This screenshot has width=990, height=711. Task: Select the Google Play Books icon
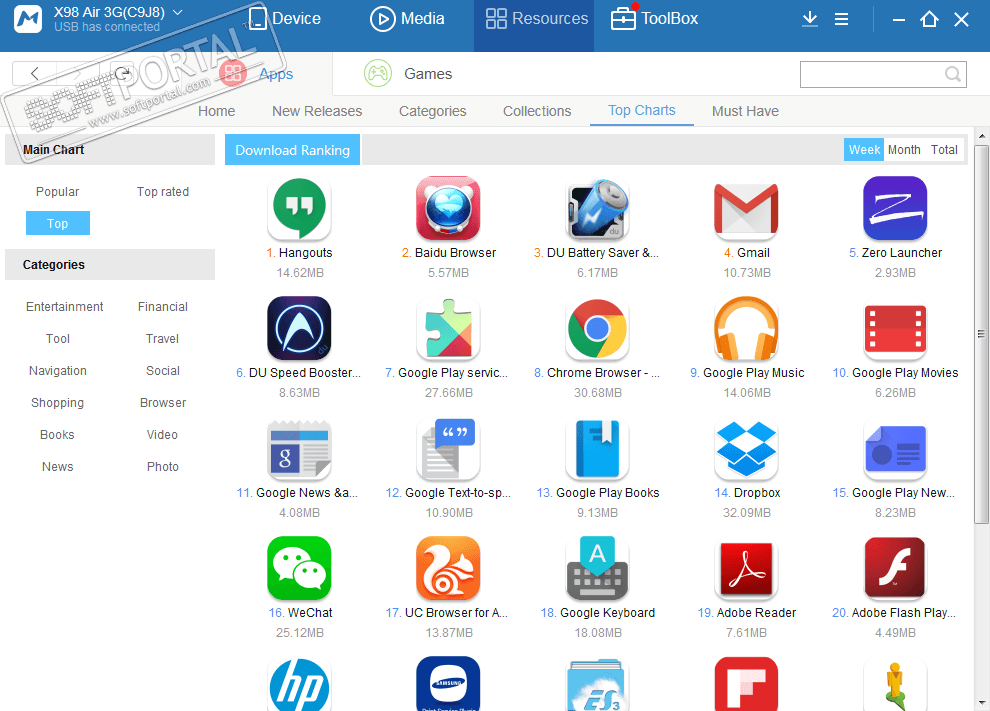tap(597, 448)
